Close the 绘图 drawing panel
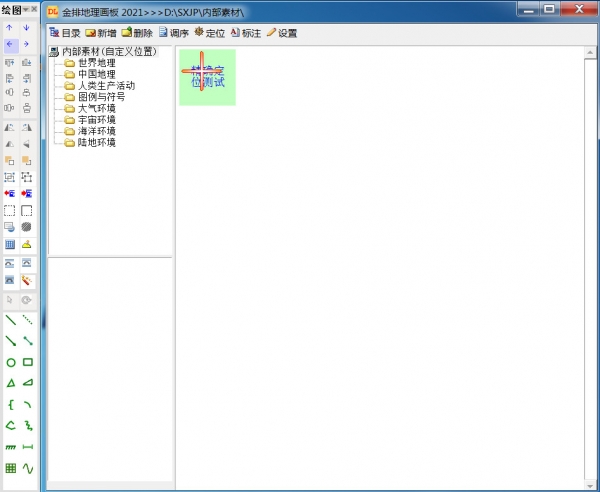This screenshot has width=600, height=492. (x=34, y=9)
